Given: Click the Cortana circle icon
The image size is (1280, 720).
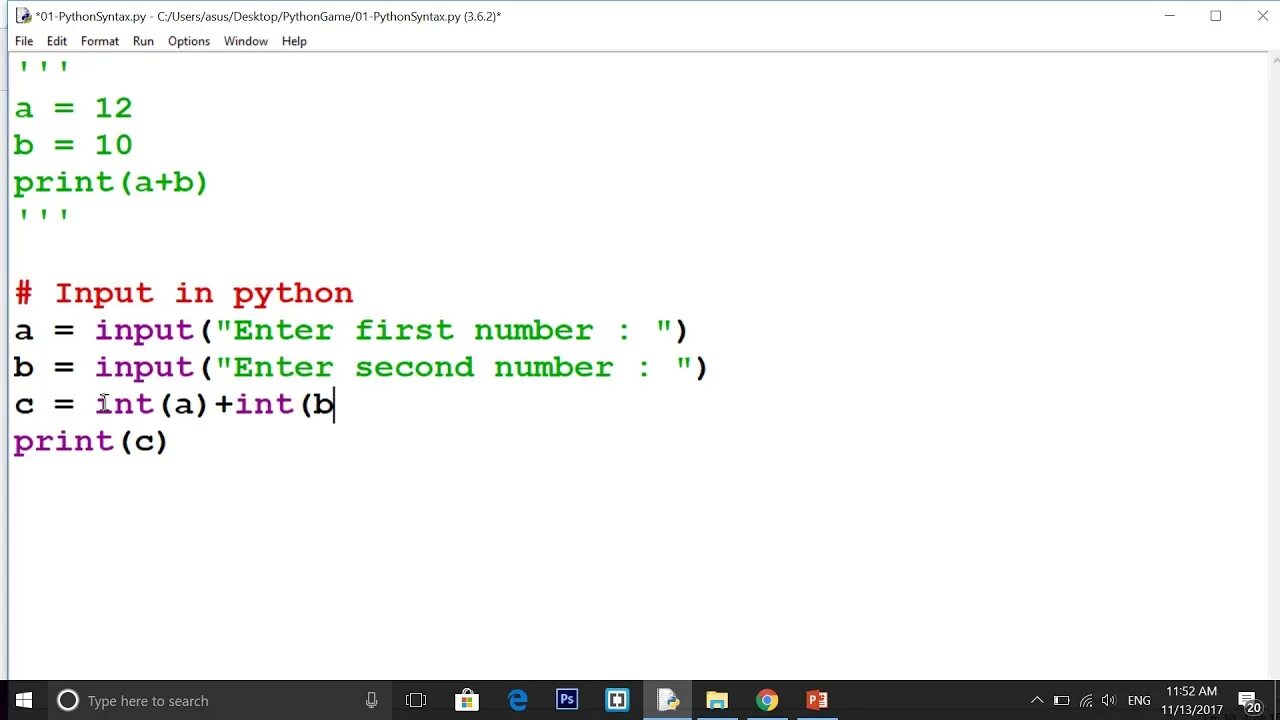Looking at the screenshot, I should (x=68, y=700).
